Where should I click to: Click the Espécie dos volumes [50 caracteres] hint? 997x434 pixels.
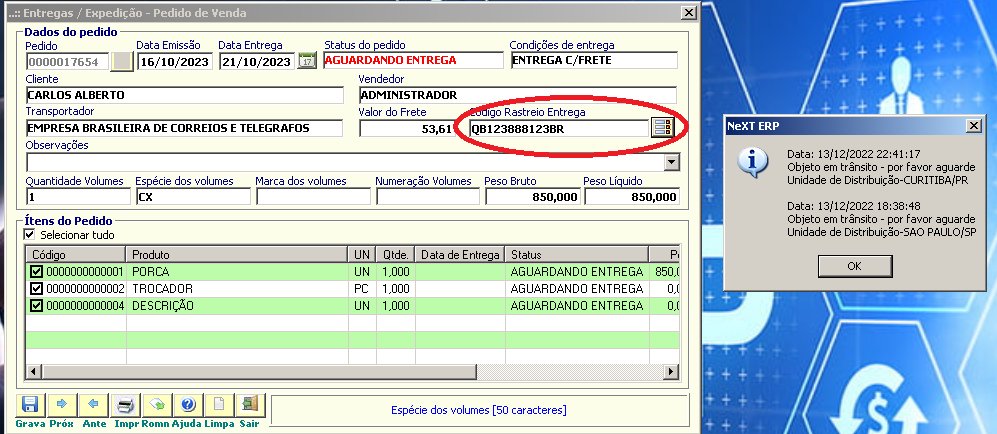click(479, 410)
